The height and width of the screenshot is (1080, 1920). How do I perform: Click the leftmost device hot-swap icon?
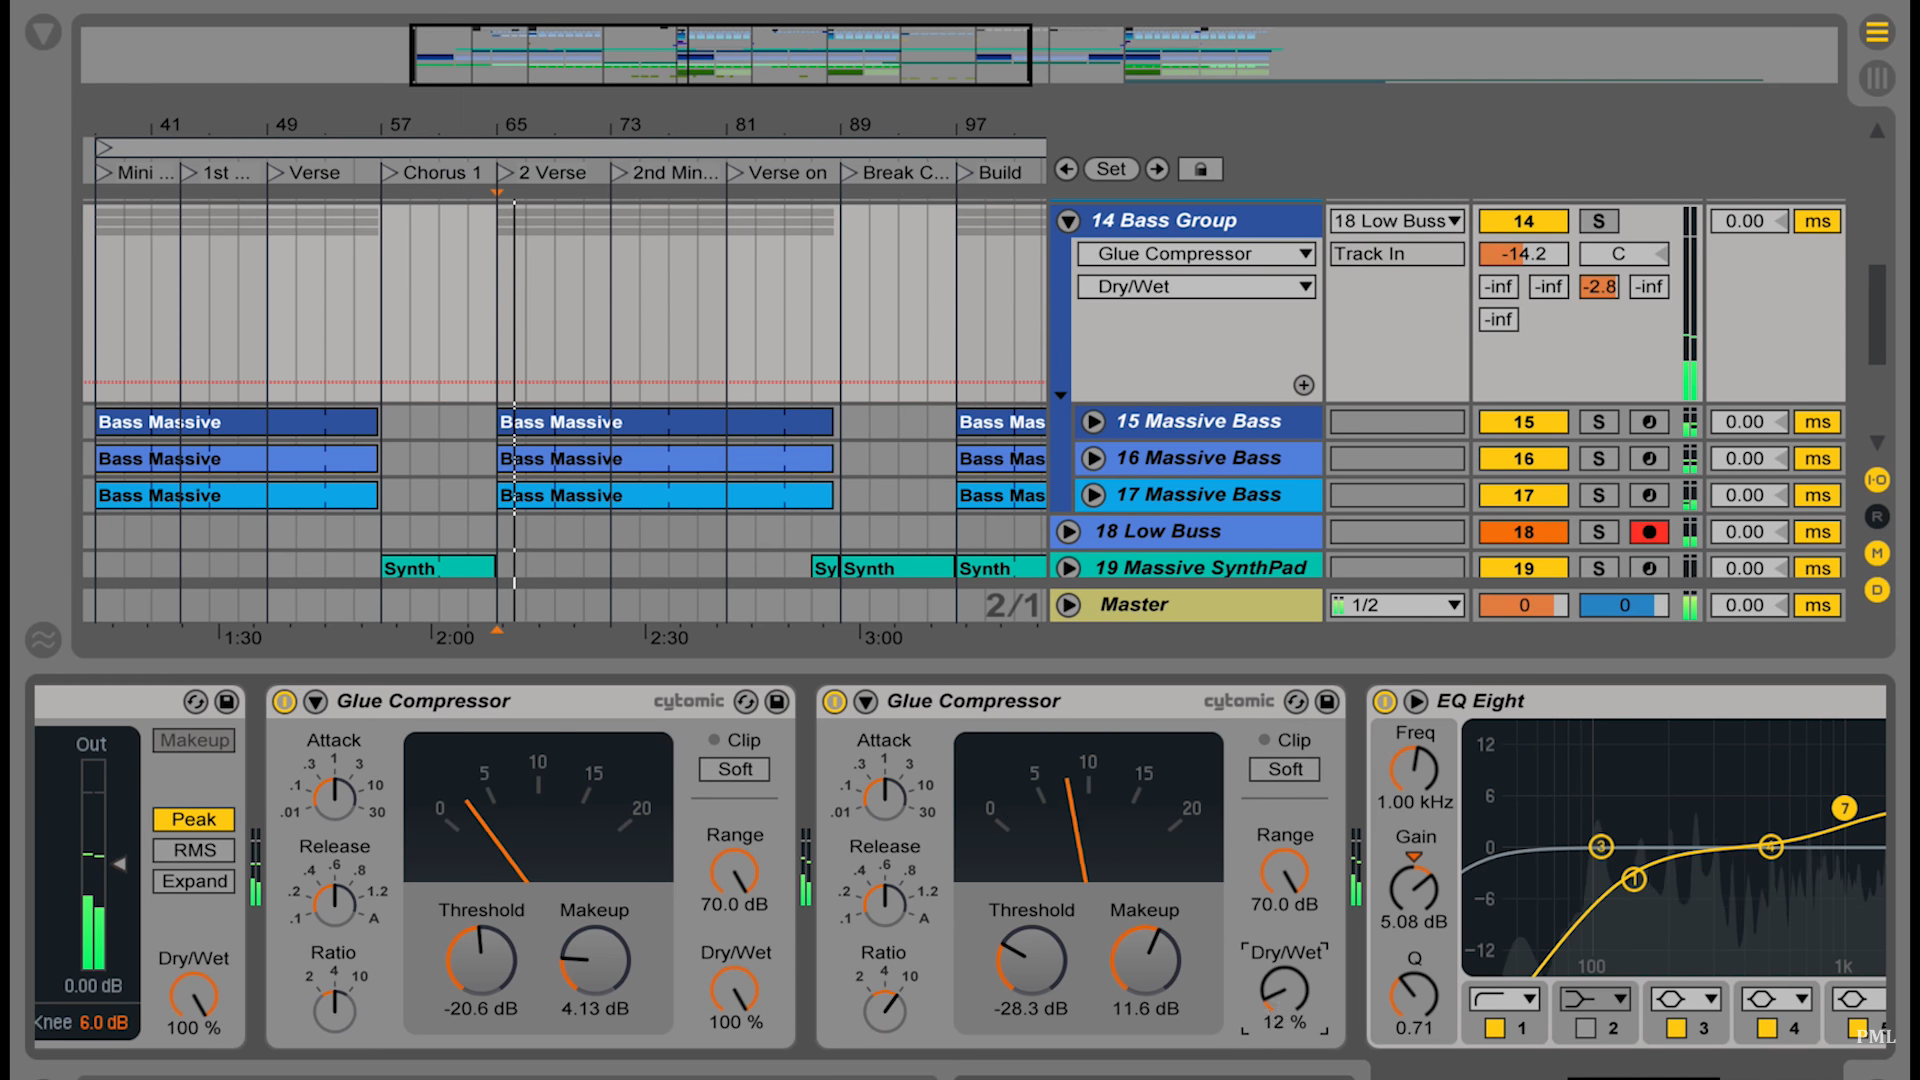[195, 702]
